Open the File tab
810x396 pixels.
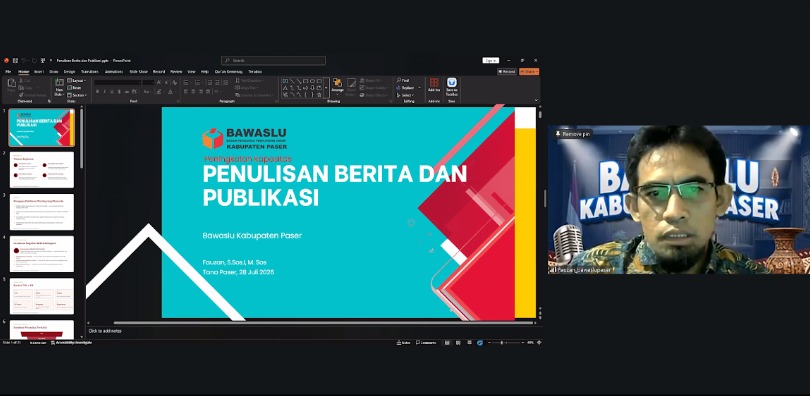coord(8,71)
